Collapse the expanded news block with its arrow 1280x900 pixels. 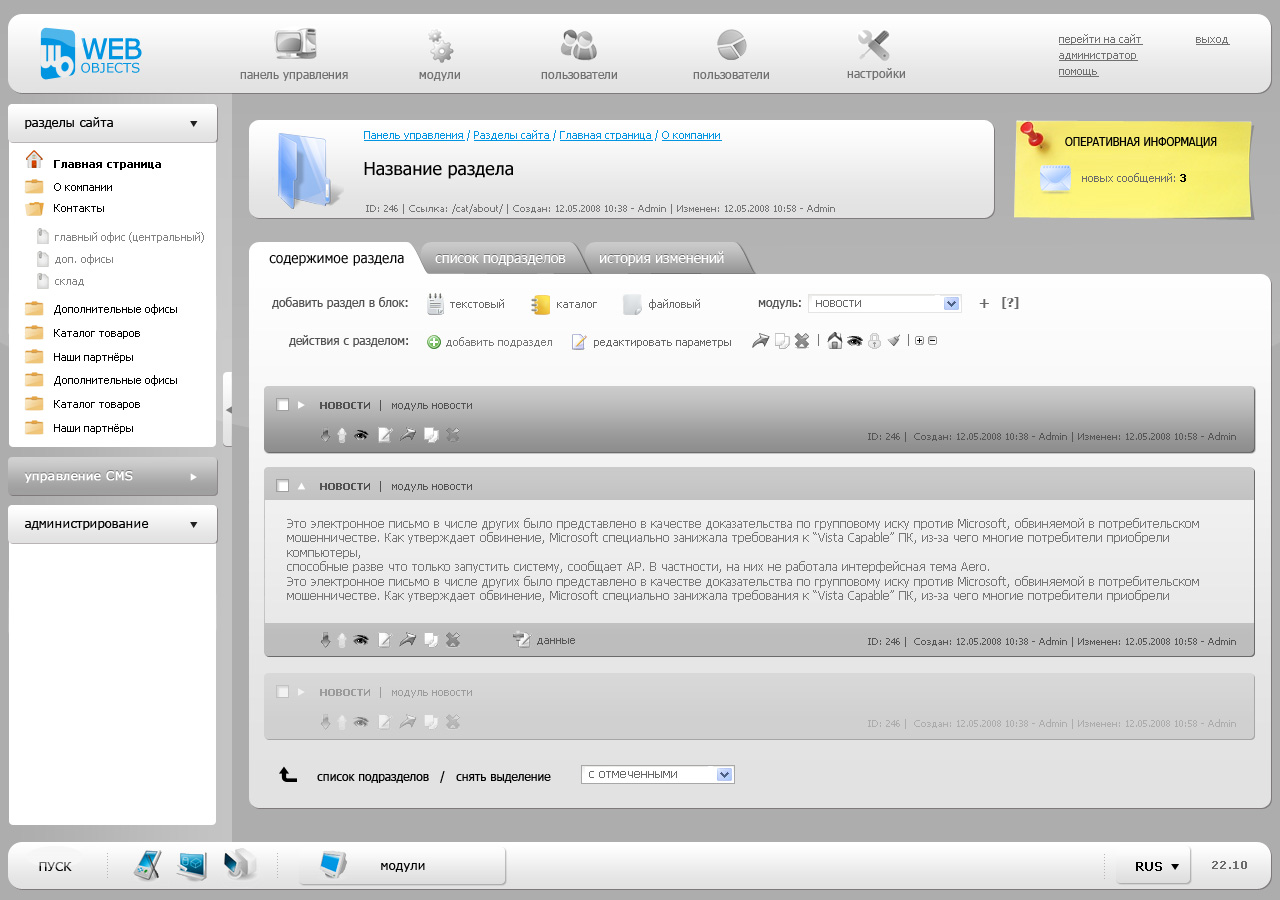point(300,485)
